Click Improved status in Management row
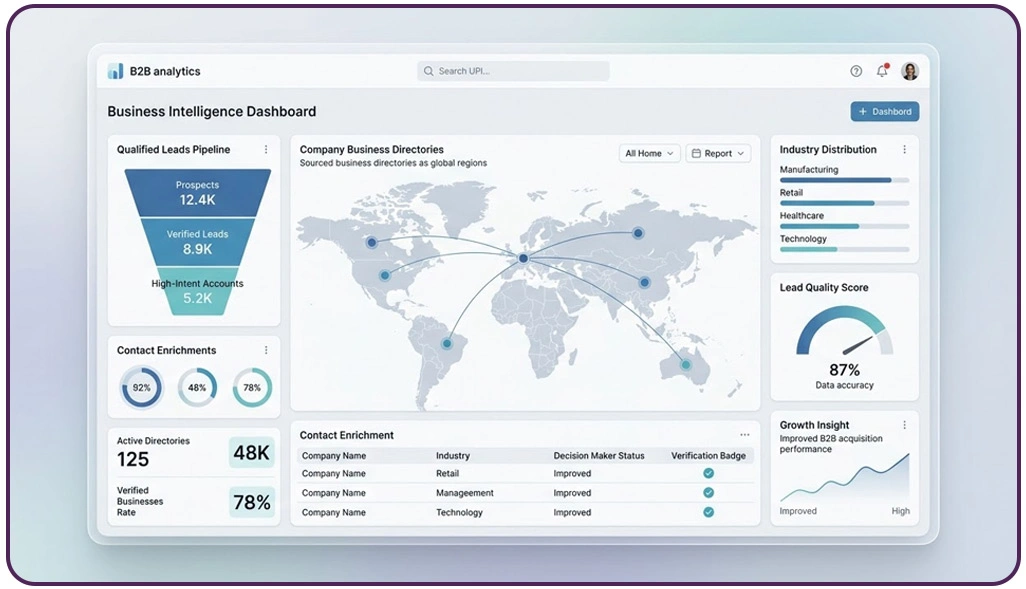Viewport: 1026px width, 589px height. point(572,493)
